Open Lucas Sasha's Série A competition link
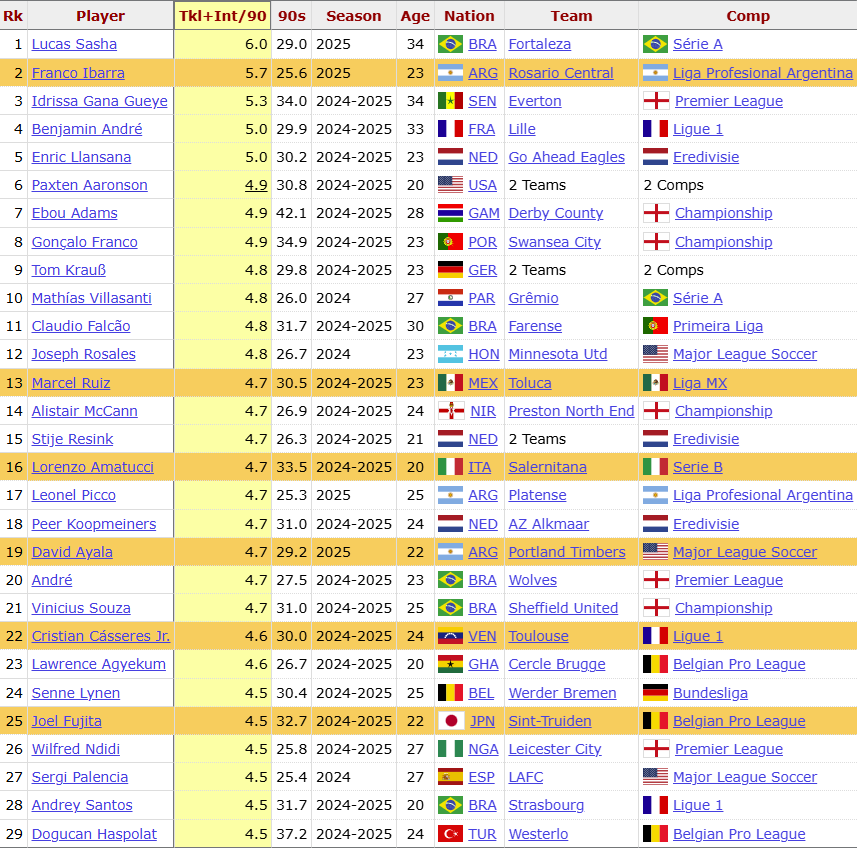 pos(698,44)
